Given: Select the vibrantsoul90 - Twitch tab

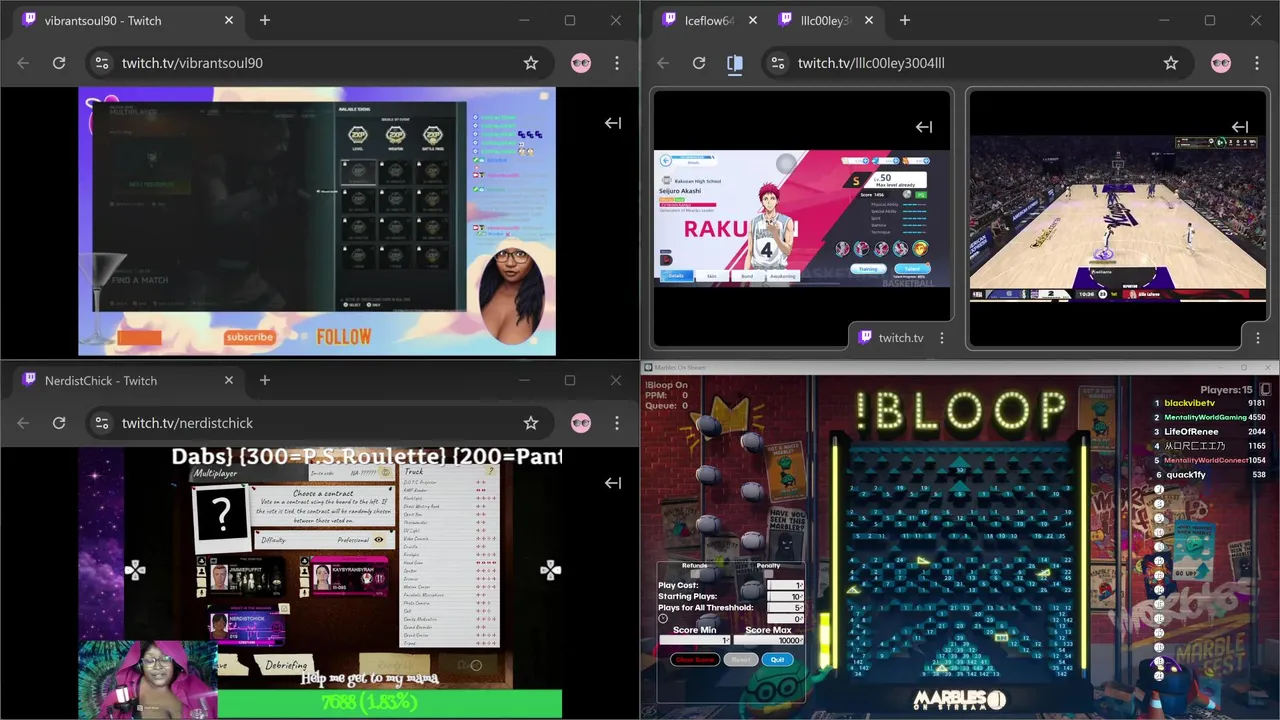Looking at the screenshot, I should pos(128,20).
